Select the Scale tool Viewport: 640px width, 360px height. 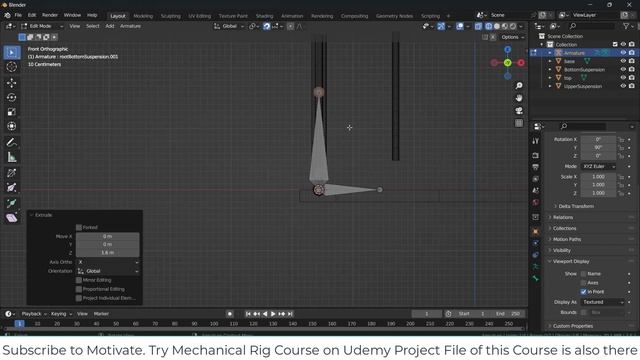click(x=11, y=112)
